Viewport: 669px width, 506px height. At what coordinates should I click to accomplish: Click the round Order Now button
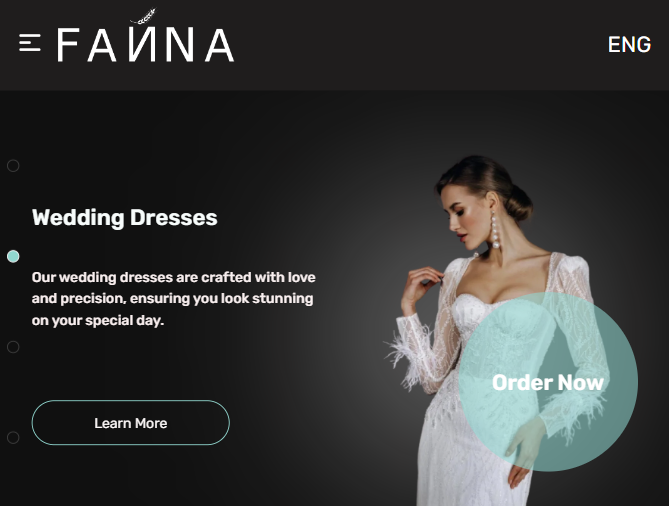[548, 382]
